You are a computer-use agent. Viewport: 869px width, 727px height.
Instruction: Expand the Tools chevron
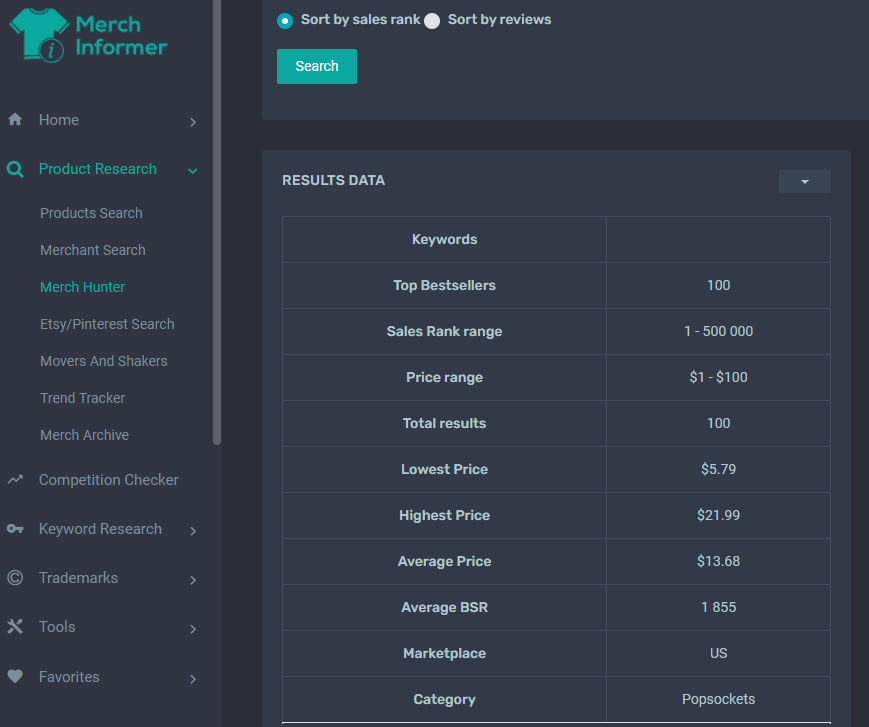click(193, 629)
